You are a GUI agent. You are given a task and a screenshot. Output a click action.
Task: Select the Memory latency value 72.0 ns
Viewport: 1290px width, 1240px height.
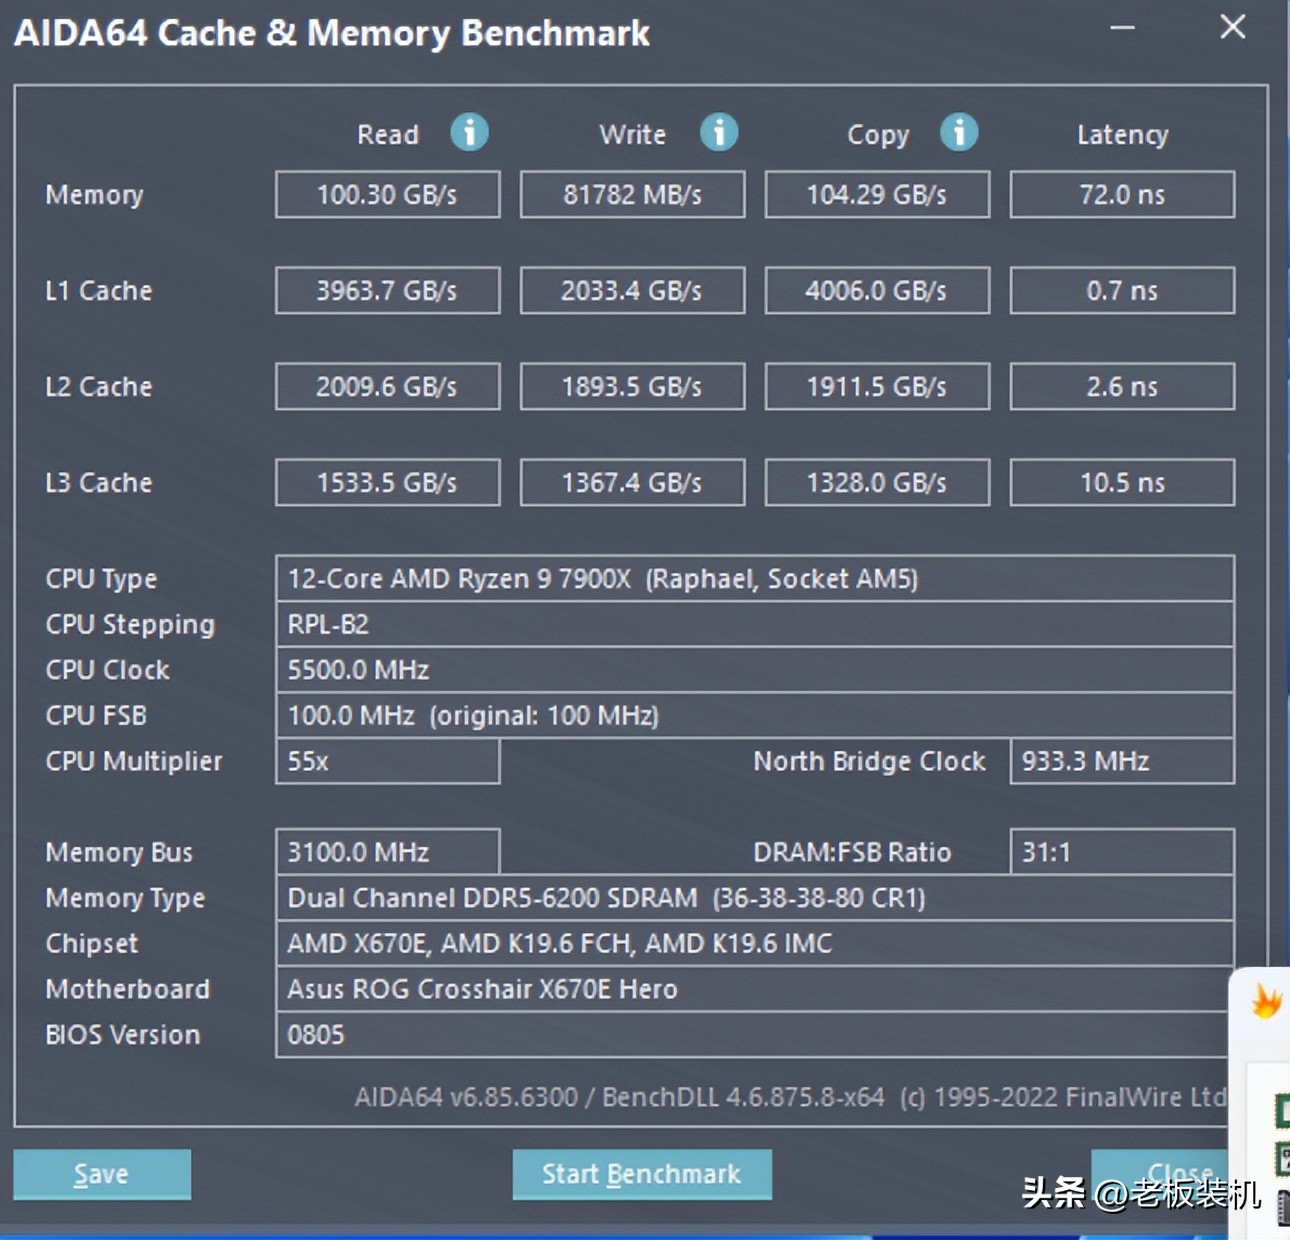tap(1121, 194)
